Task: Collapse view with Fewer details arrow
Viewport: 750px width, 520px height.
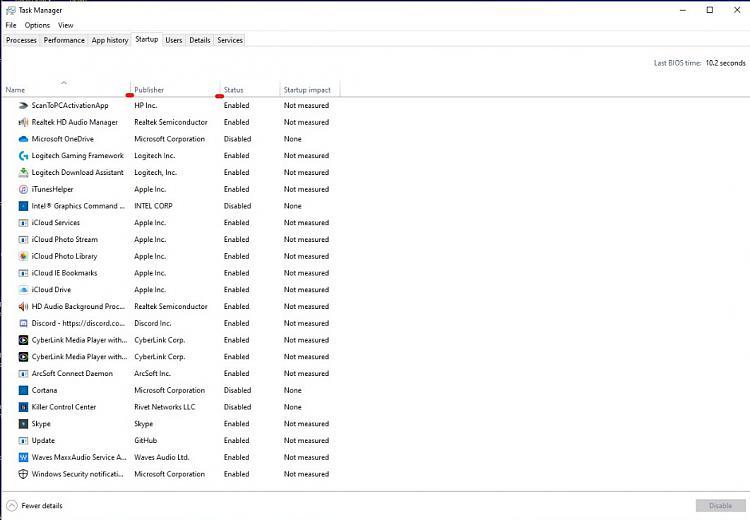Action: (x=12, y=505)
